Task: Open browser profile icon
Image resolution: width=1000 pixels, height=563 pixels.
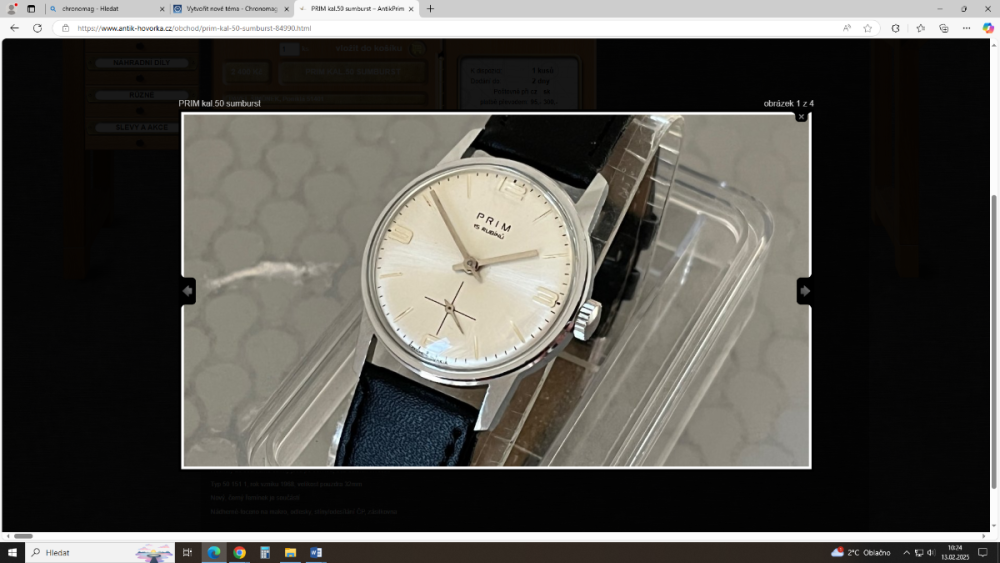Action: pyautogui.click(x=11, y=9)
